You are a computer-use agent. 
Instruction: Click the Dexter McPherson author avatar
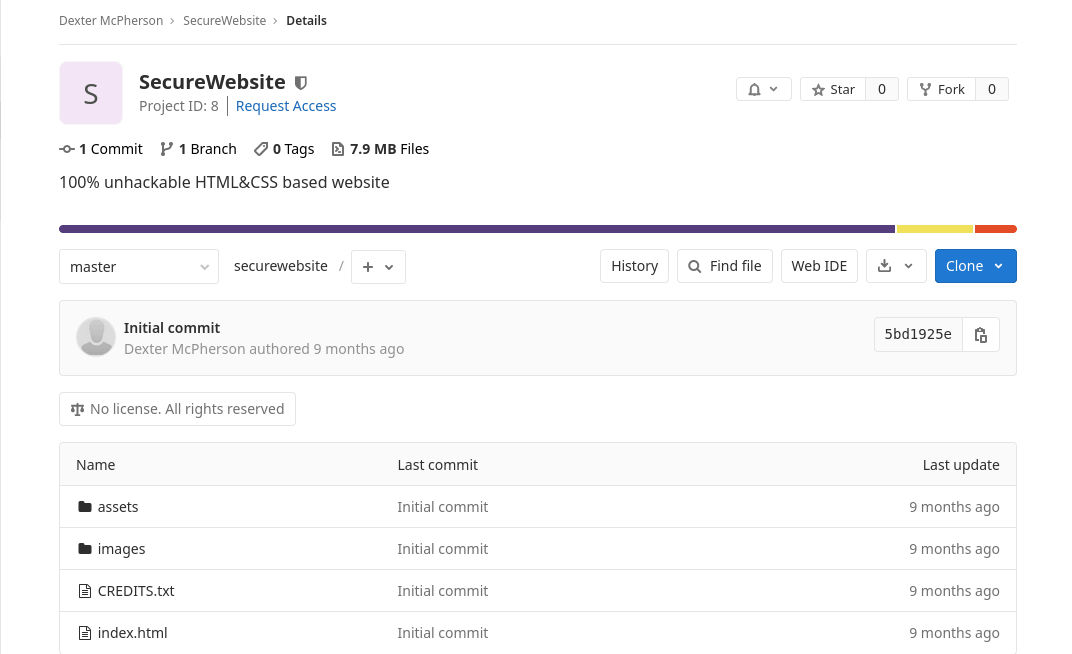(96, 337)
